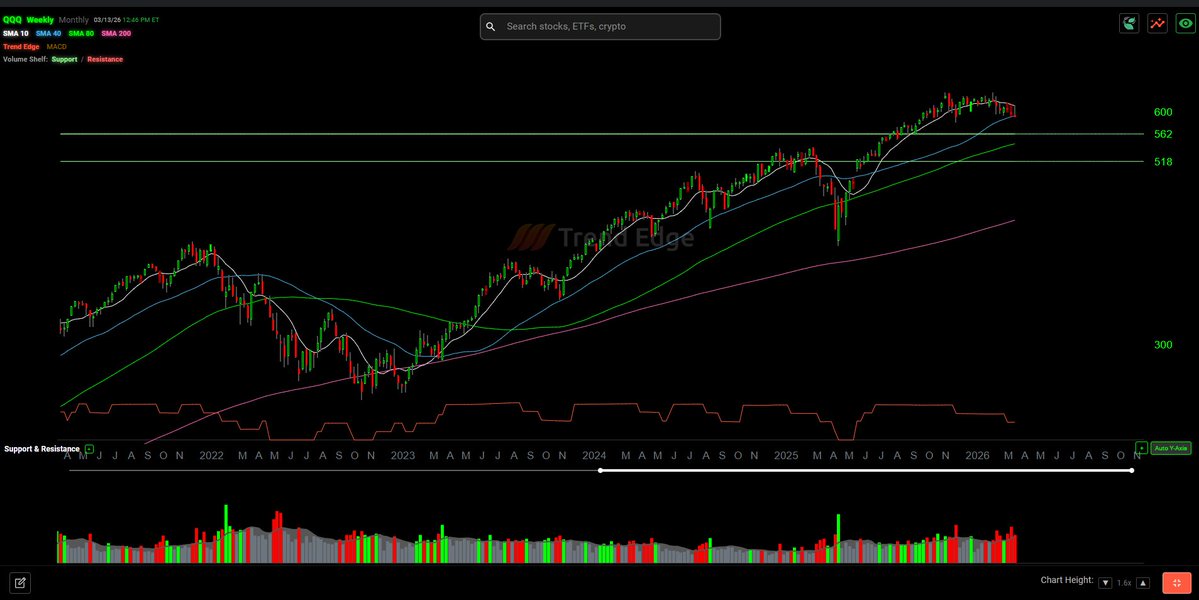Click the search magnifier icon

(491, 27)
